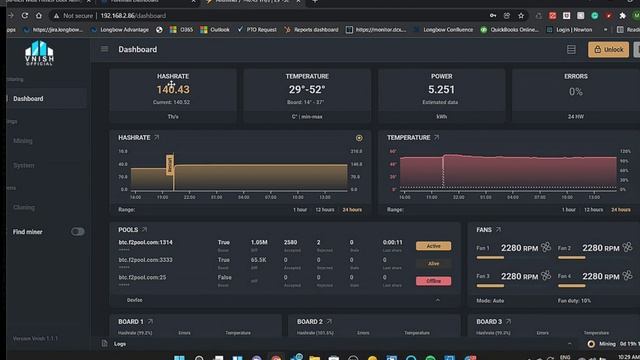Image resolution: width=640 pixels, height=360 pixels.
Task: Open the QuickBooks Online bookmark
Action: (x=510, y=30)
